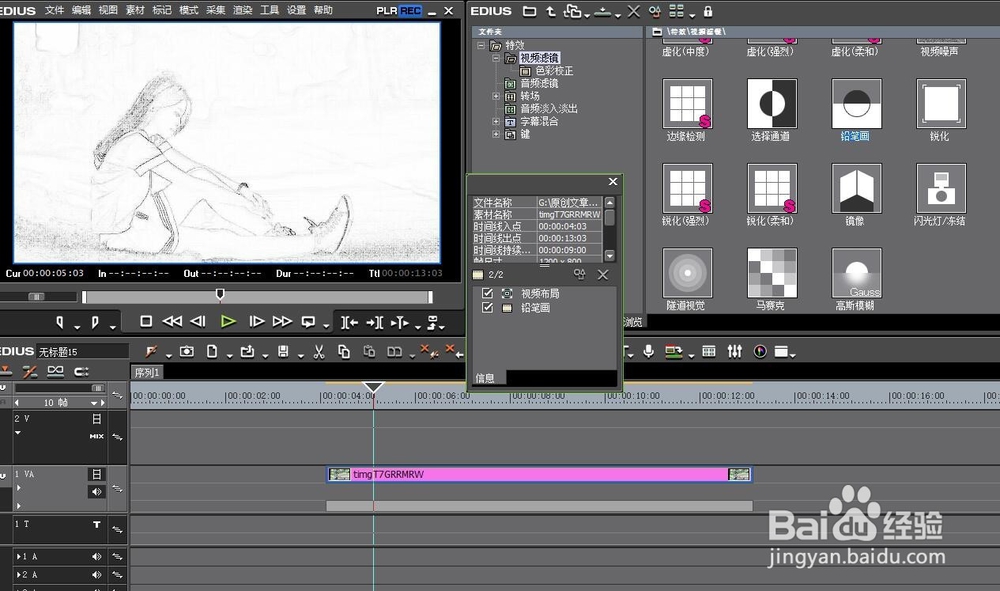Toggle the T title button on 1 T track
Image resolution: width=1000 pixels, height=591 pixels.
click(x=97, y=524)
